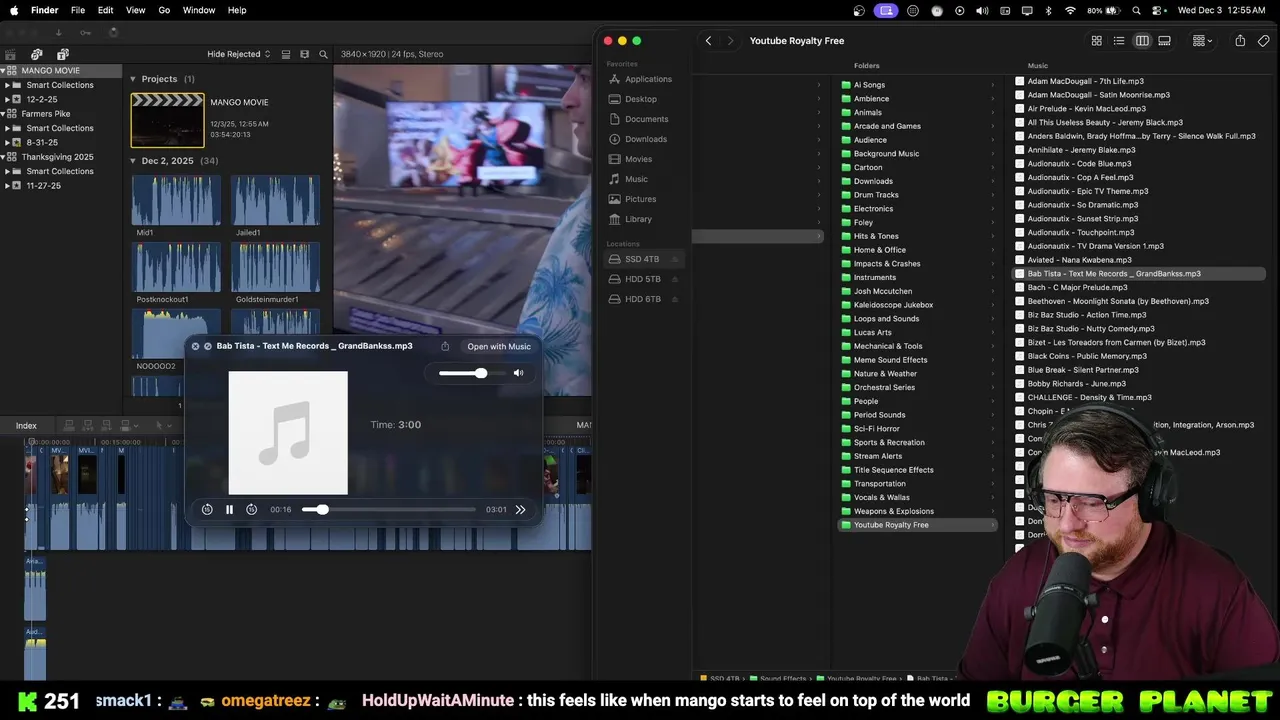Expand 12-2-25 event in library
Image resolution: width=1280 pixels, height=720 pixels.
coord(7,100)
